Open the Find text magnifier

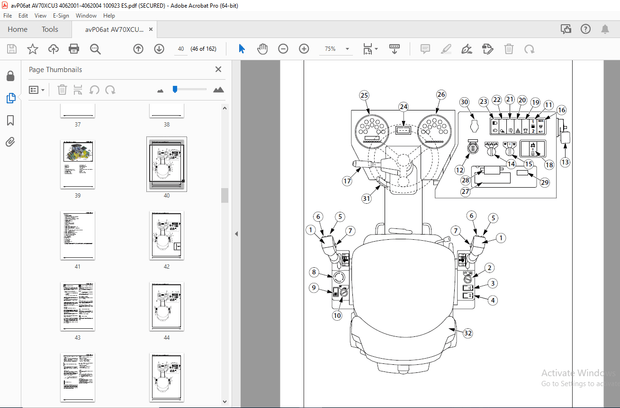pos(95,49)
